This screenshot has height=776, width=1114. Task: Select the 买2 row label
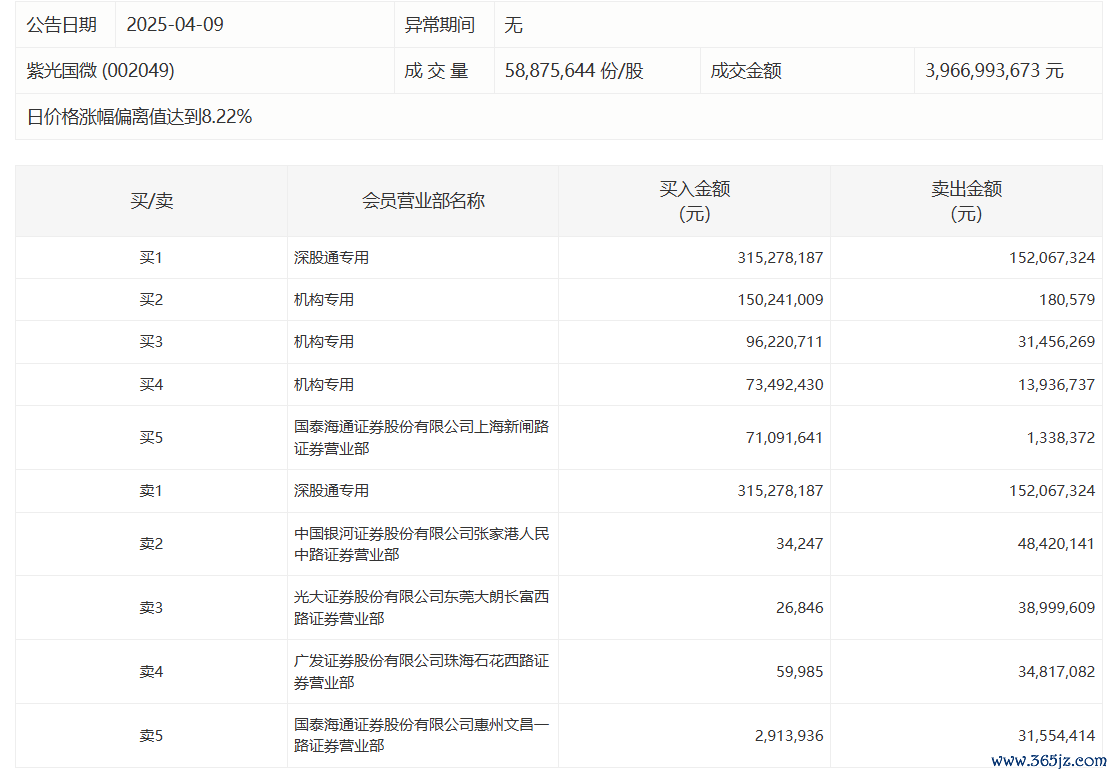click(x=151, y=300)
